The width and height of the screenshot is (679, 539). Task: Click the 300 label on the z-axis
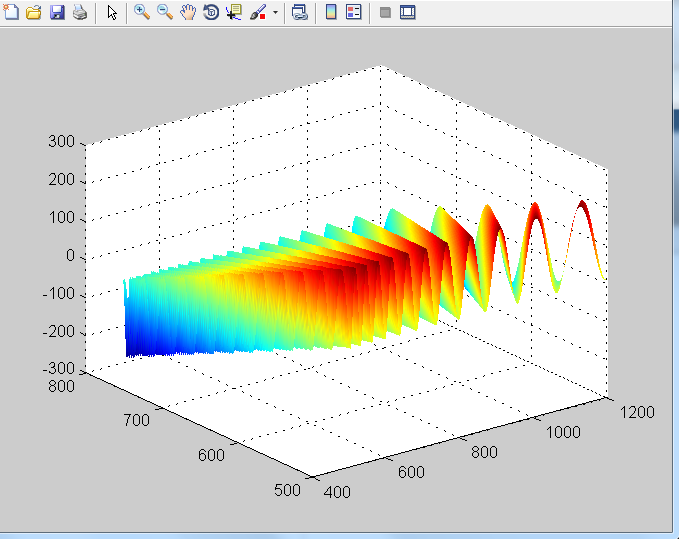(x=61, y=142)
